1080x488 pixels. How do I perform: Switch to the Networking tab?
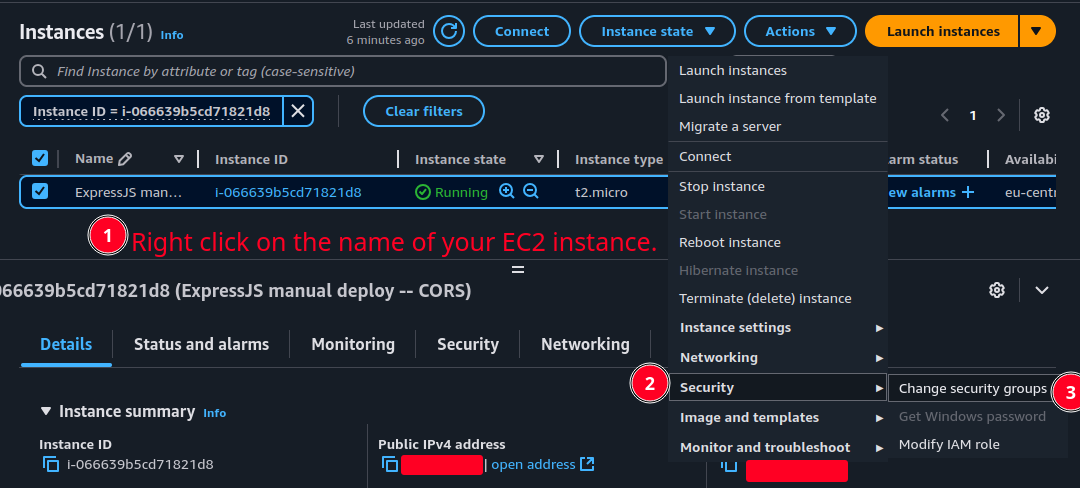pyautogui.click(x=585, y=344)
